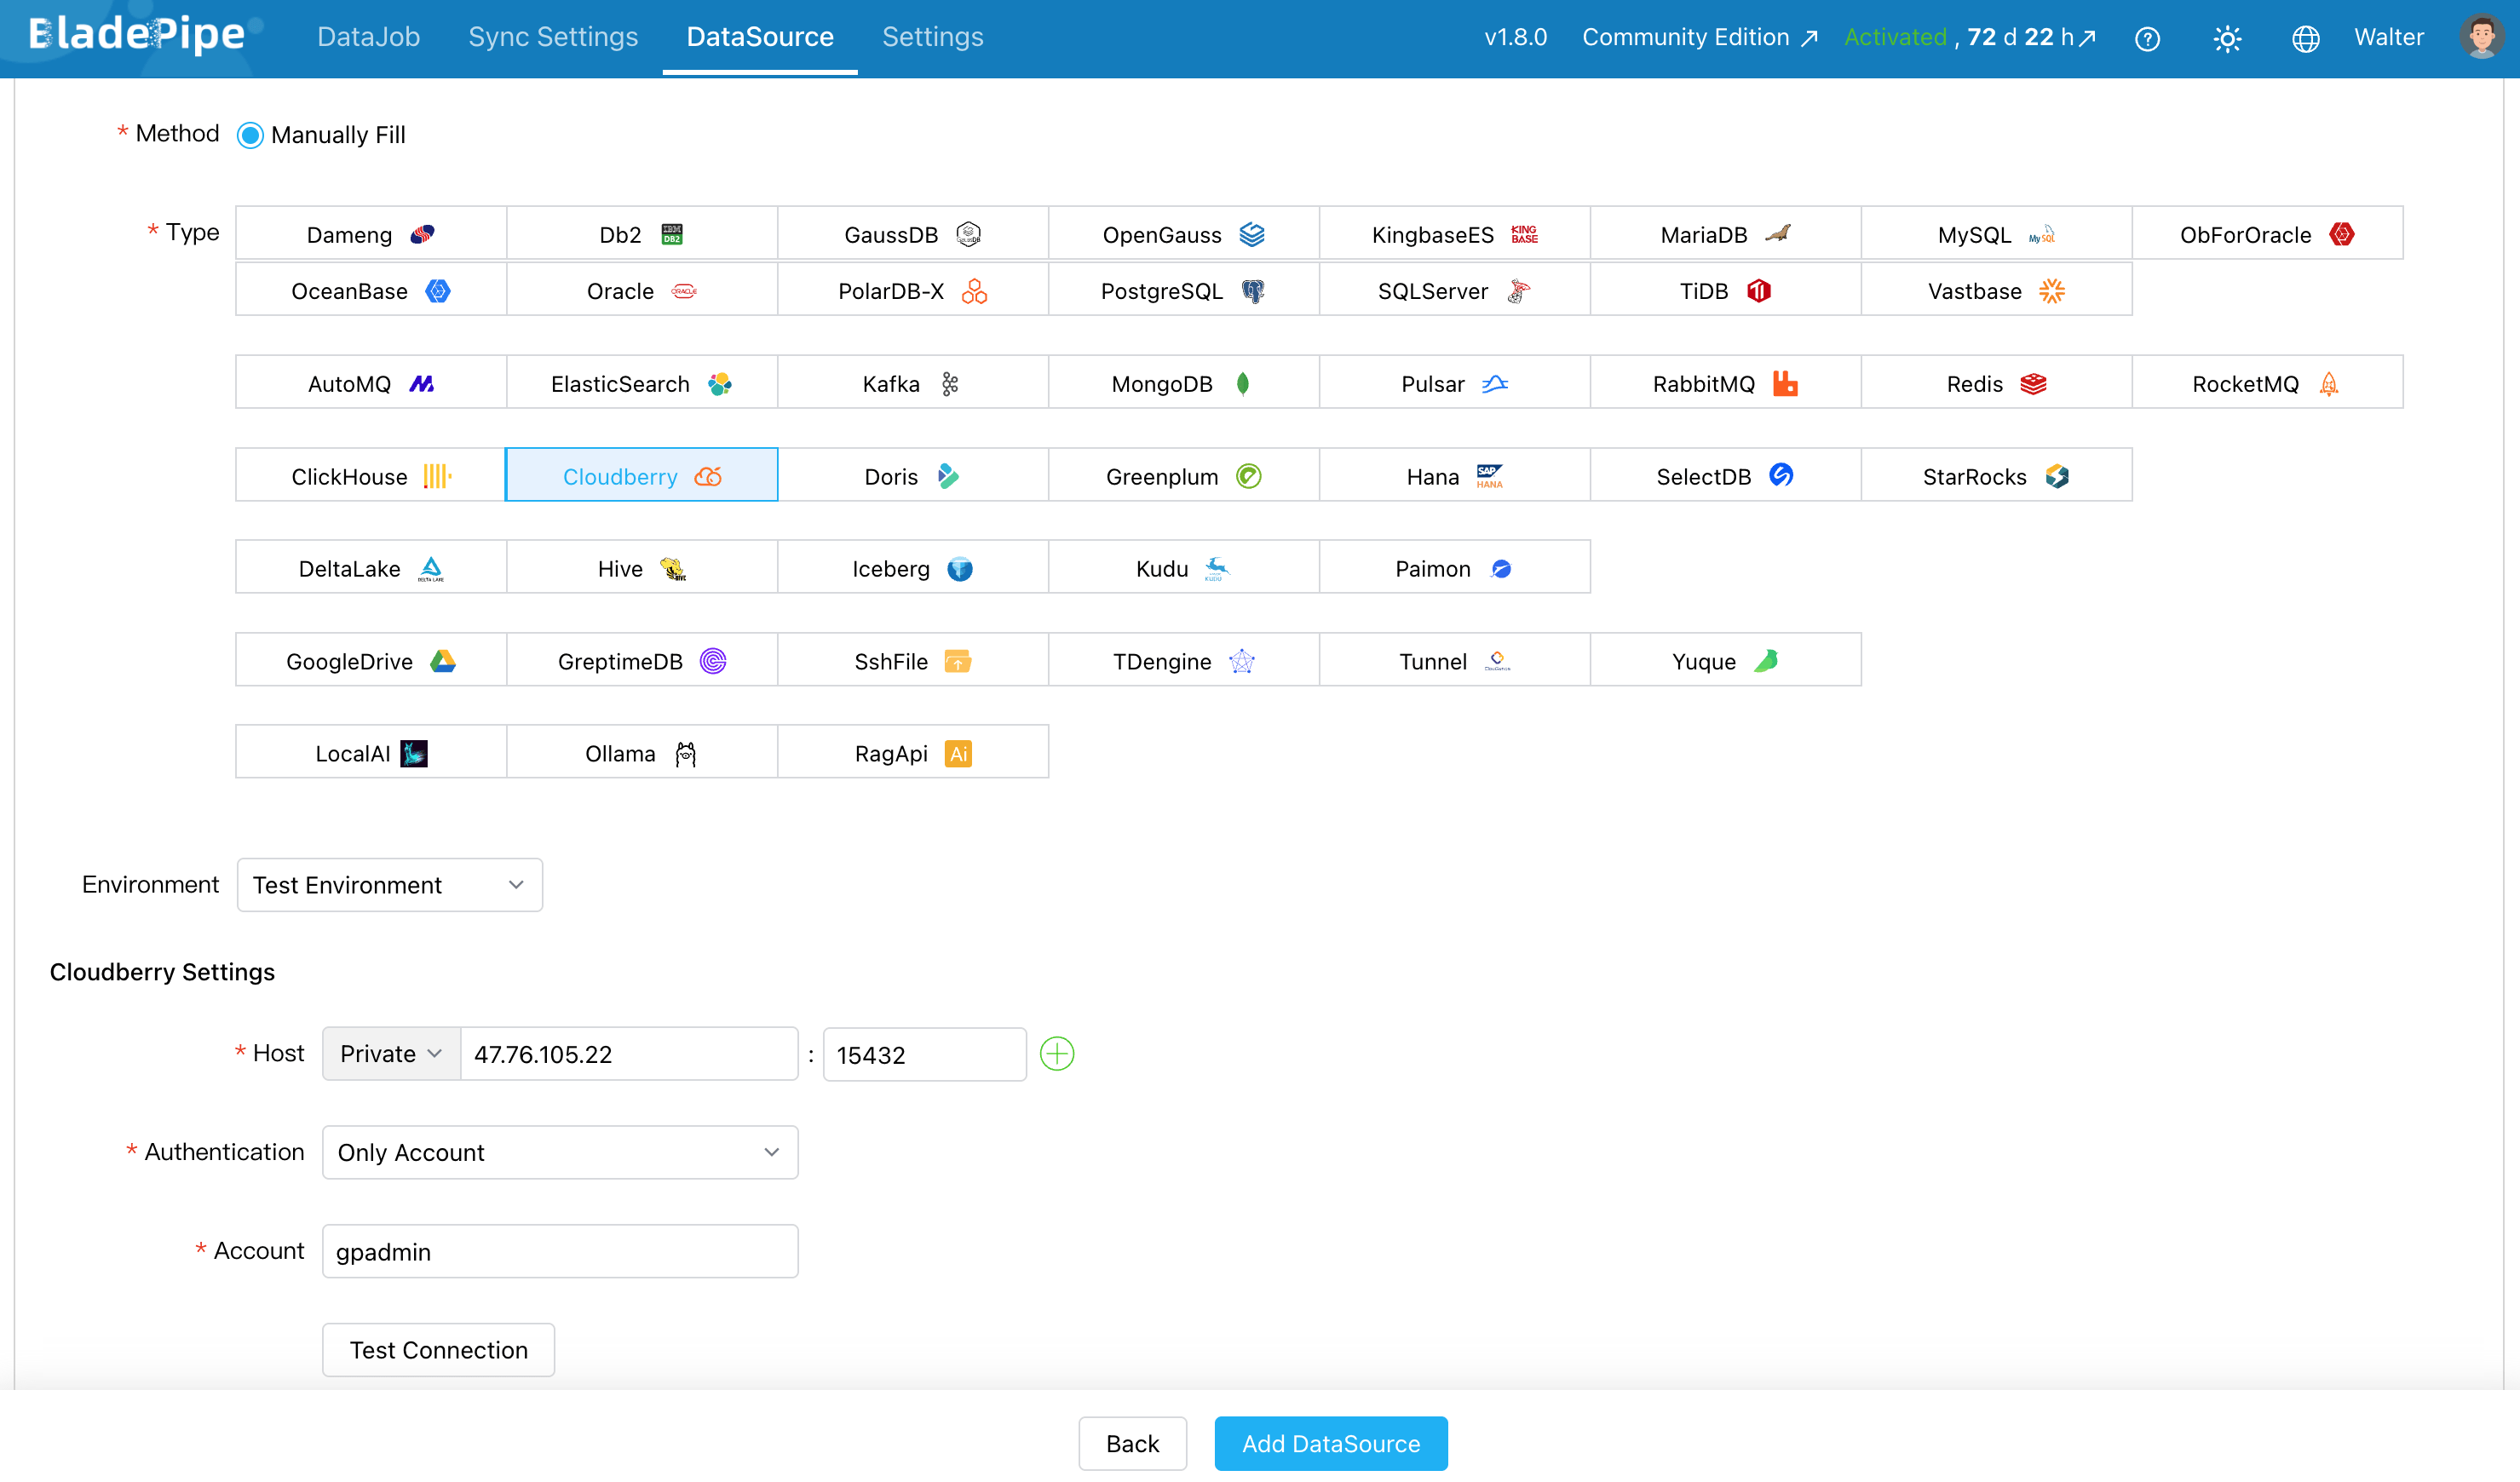Viewport: 2520px width, 1482px height.
Task: Choose the OceanBase type
Action: [371, 290]
